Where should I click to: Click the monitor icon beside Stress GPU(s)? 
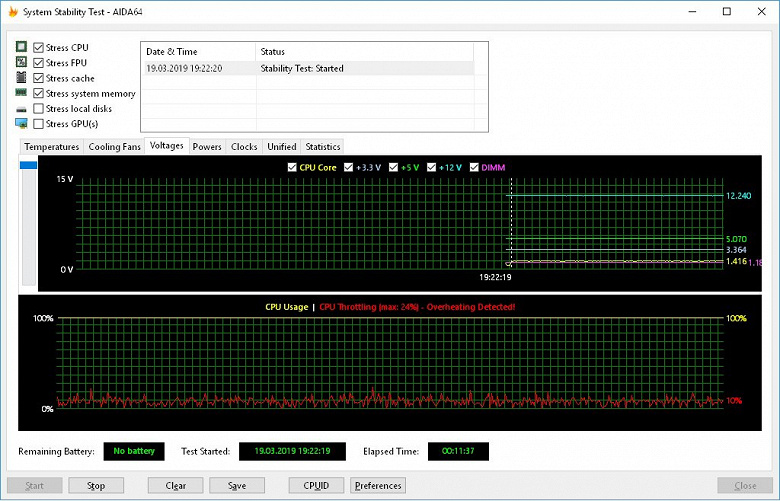[x=21, y=123]
